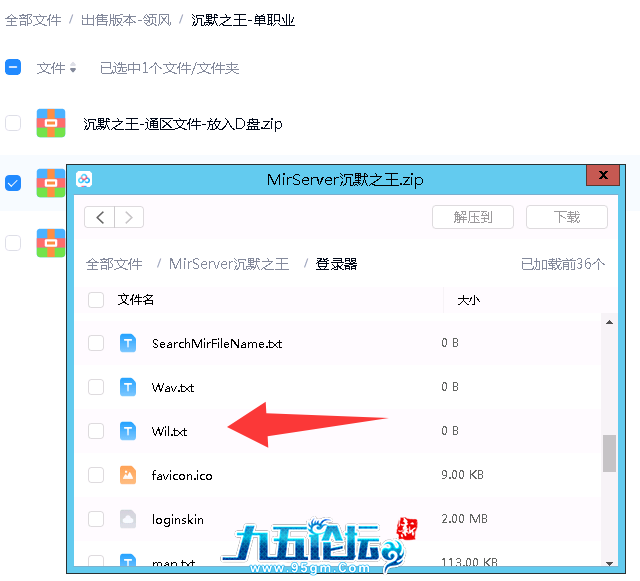
Task: Click the 沉默之王-单职业 breadcrumb label
Action: click(x=243, y=20)
